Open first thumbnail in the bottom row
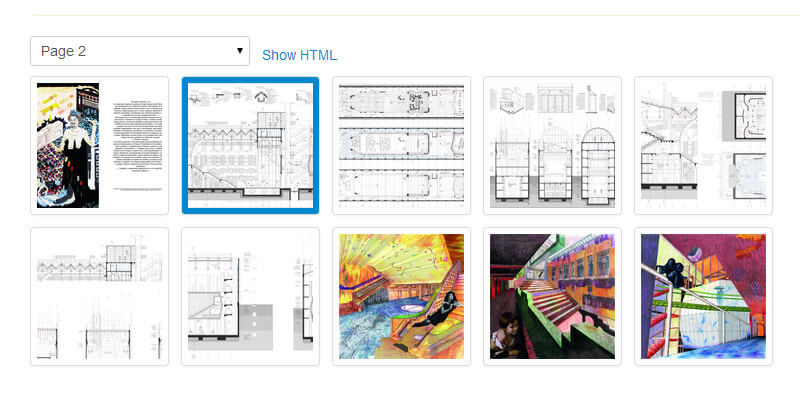Screen dimensions: 800x400 tap(100, 296)
